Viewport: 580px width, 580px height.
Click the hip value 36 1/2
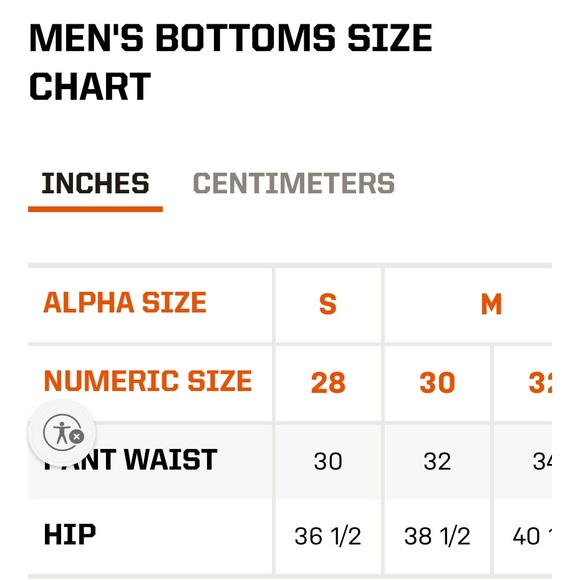point(328,536)
